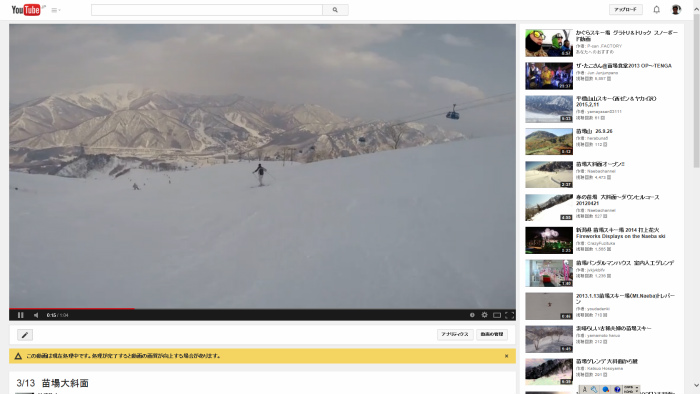Switch to fullscreen mode

tap(509, 315)
